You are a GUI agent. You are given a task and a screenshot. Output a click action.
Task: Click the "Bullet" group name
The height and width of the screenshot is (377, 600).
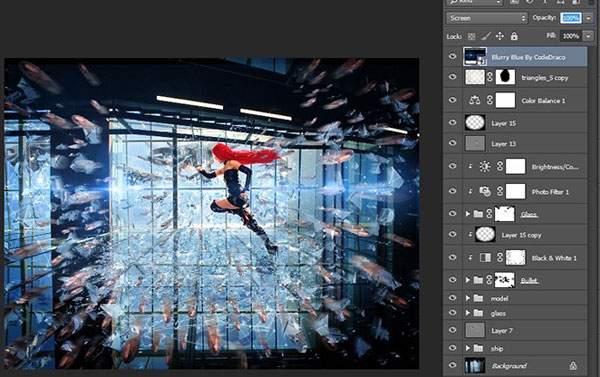pos(529,281)
